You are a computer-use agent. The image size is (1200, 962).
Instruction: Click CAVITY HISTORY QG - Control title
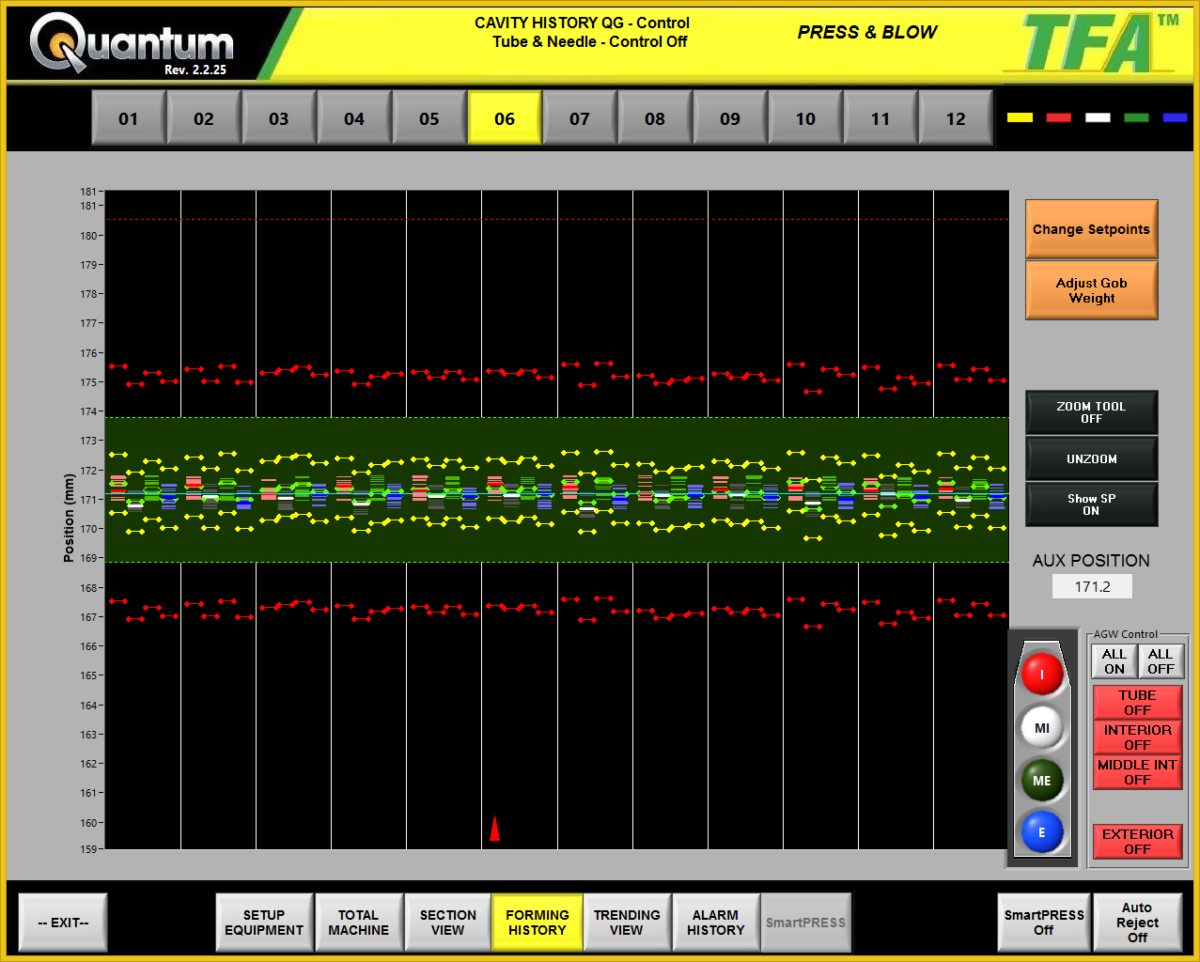tap(582, 23)
